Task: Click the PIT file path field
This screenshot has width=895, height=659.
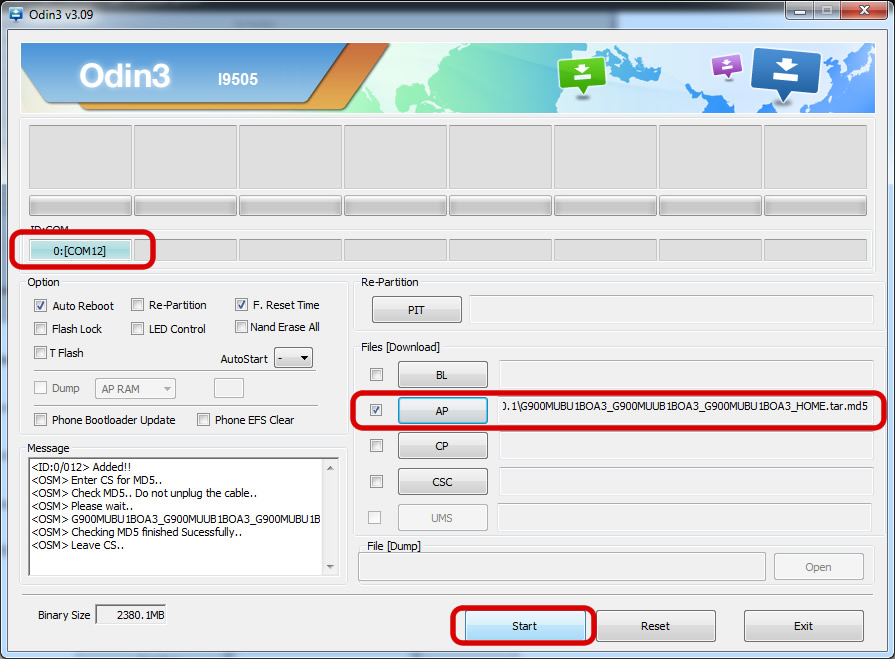Action: (x=671, y=310)
